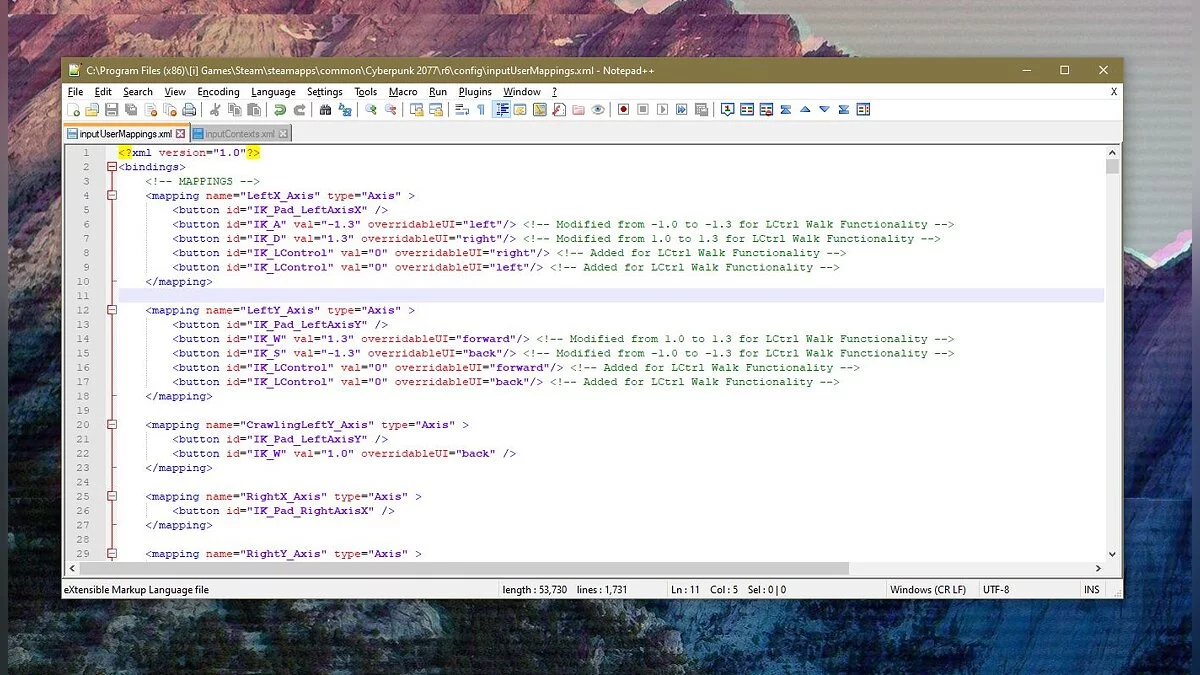Click the Undo arrow icon

coord(280,110)
